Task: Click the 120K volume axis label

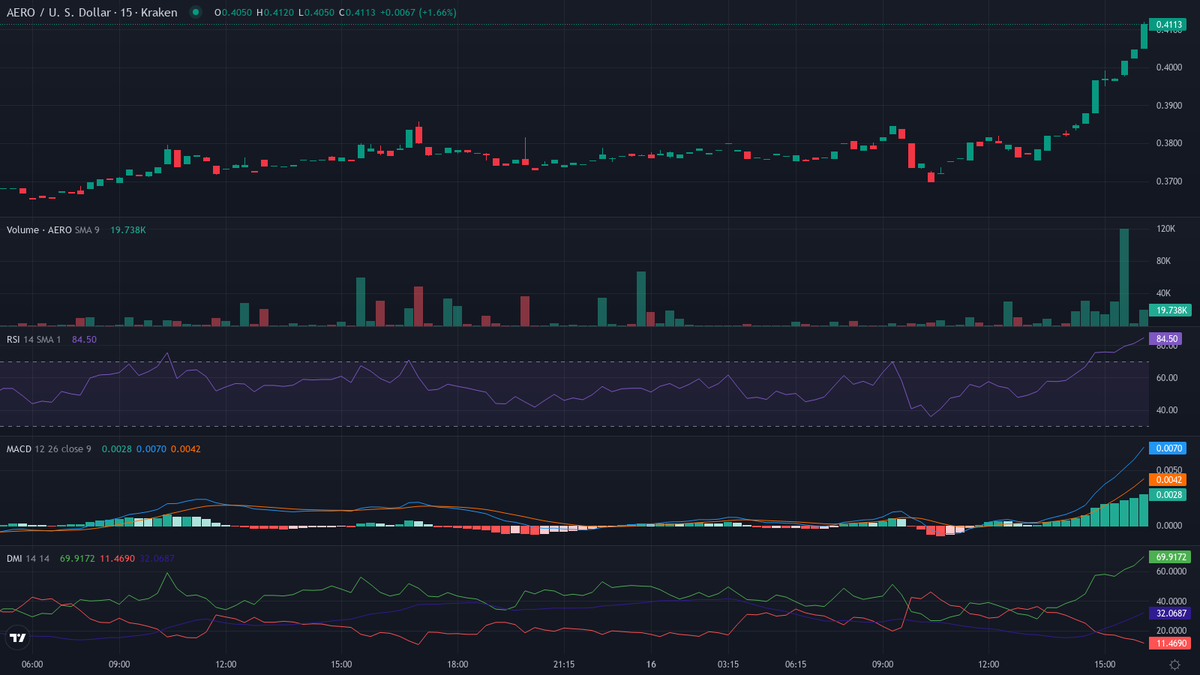Action: (1165, 229)
